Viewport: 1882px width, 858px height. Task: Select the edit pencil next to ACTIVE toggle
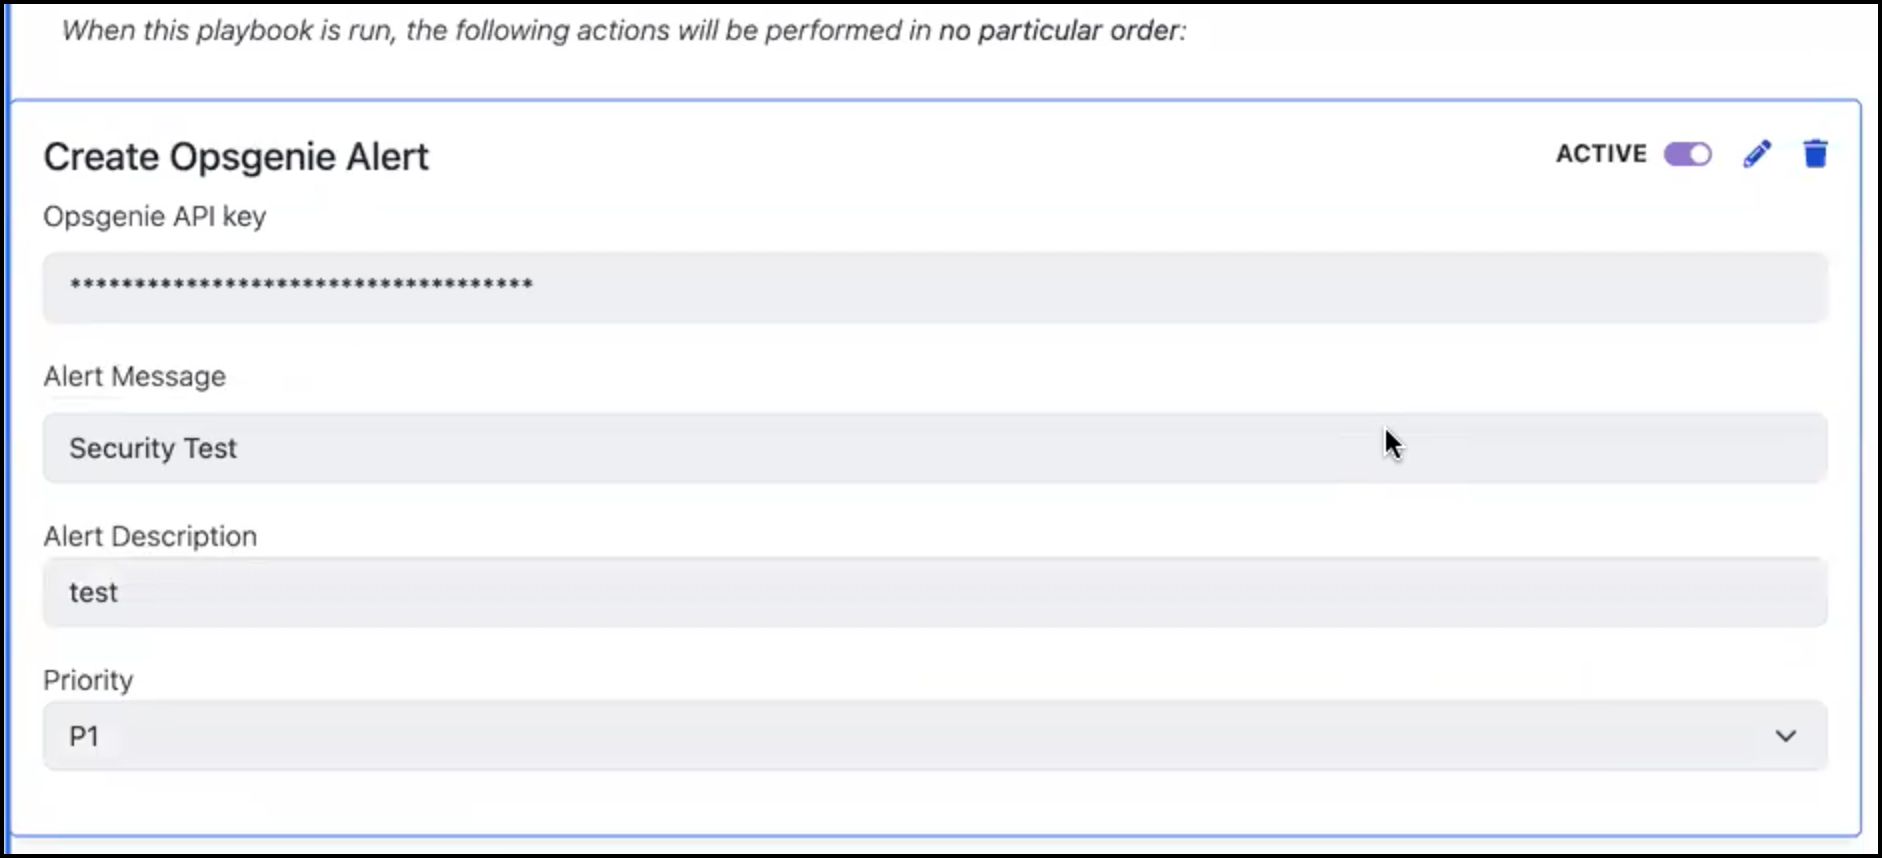click(x=1757, y=154)
